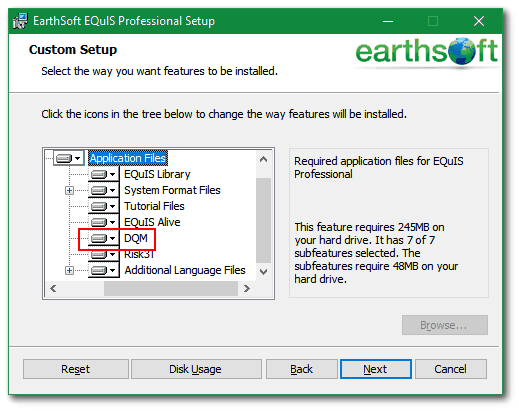Select the DQM tree item label
This screenshot has height=411, width=519.
[136, 238]
